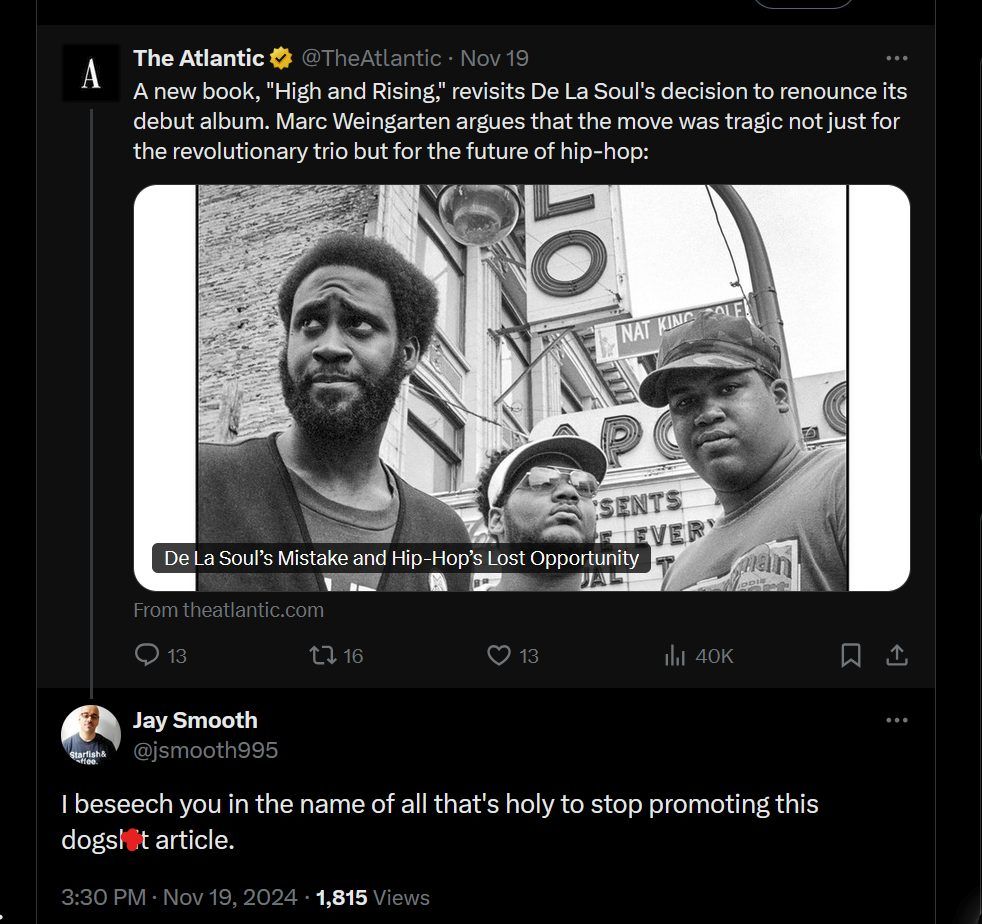Click The Atlantic's 'A' profile avatar
The width and height of the screenshot is (982, 924).
(x=90, y=72)
